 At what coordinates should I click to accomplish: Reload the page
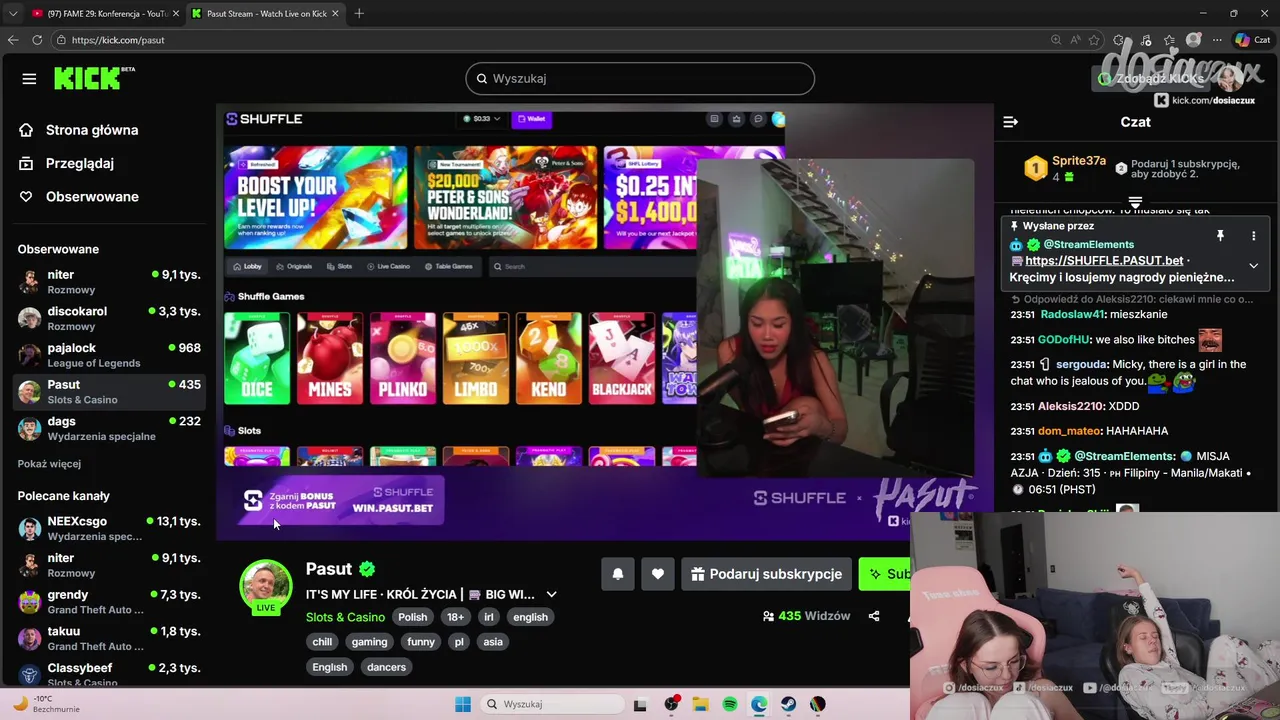click(37, 40)
